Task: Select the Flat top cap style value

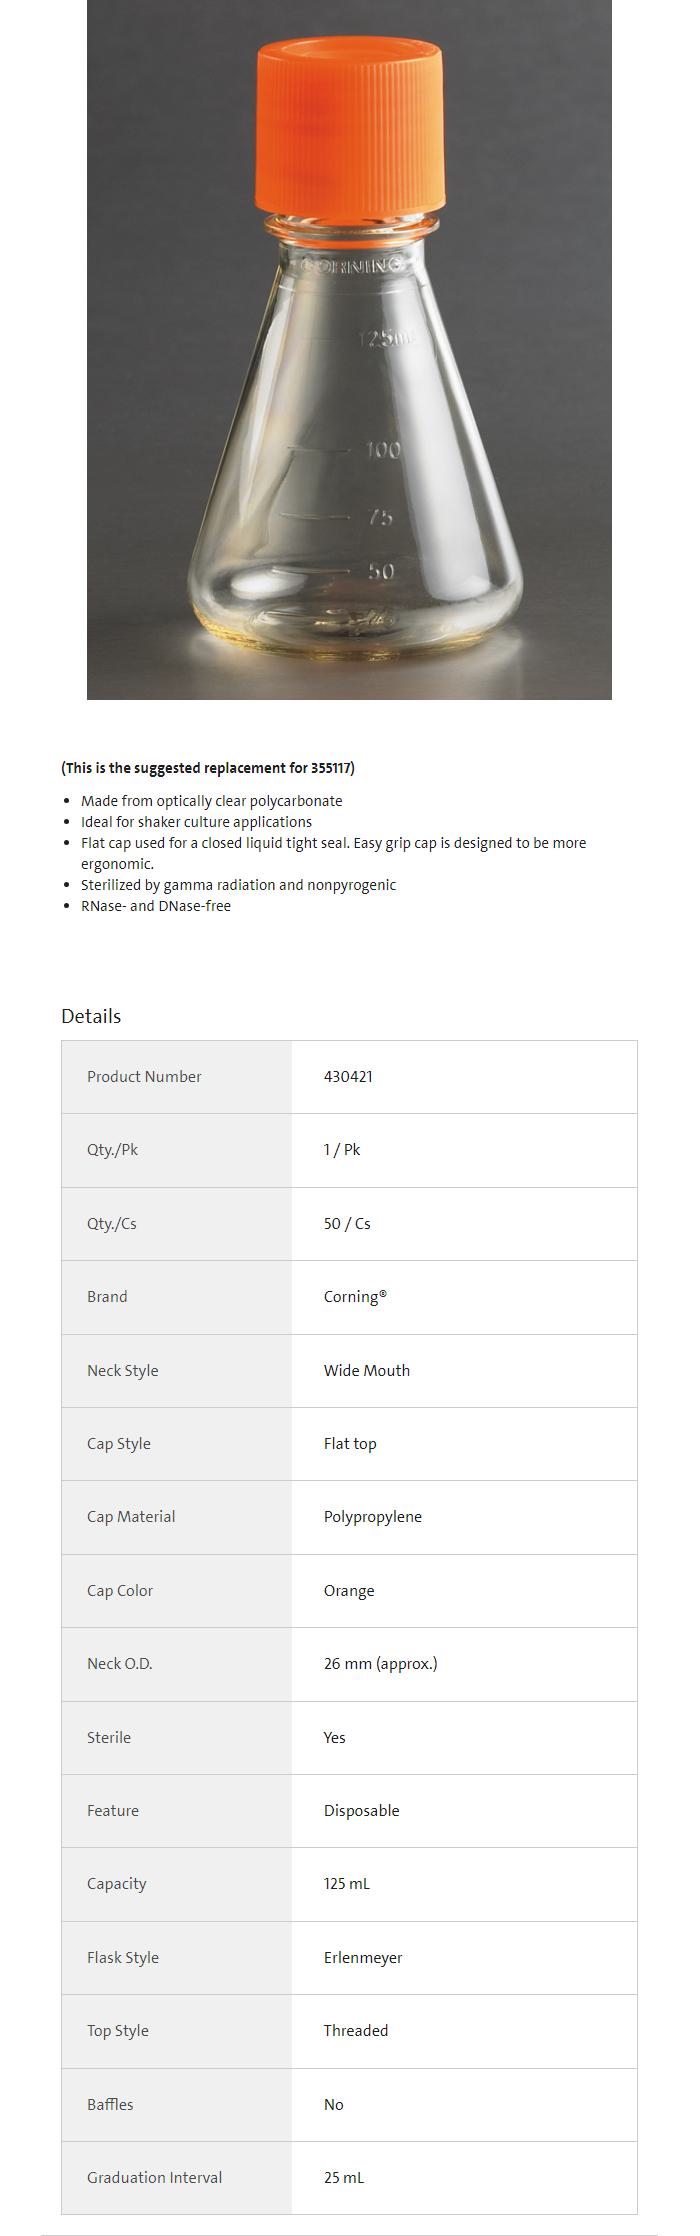Action: [x=350, y=1444]
